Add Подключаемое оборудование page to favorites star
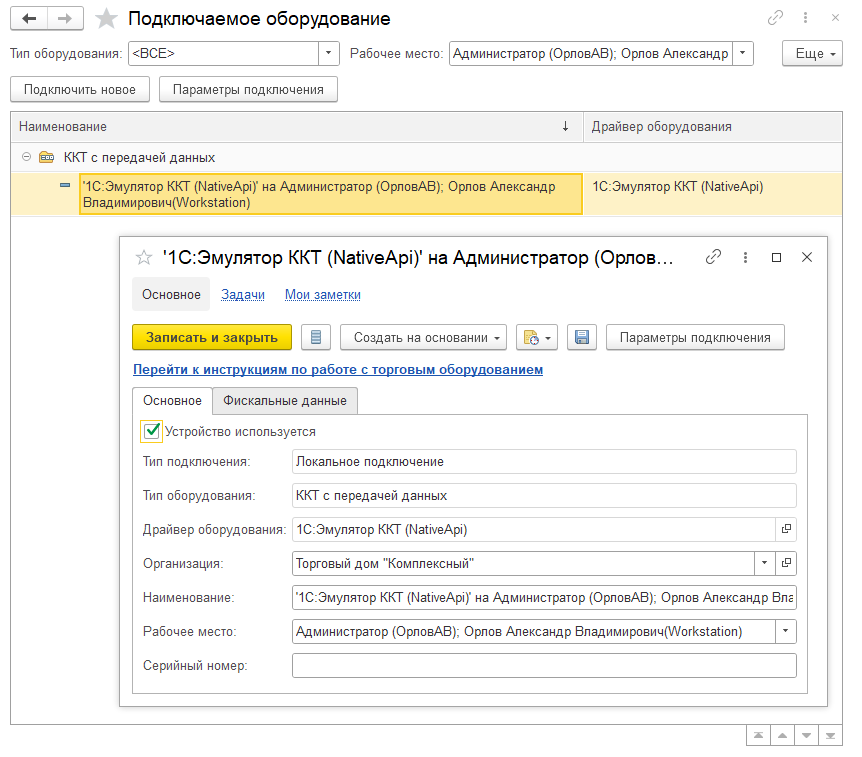 coord(106,19)
